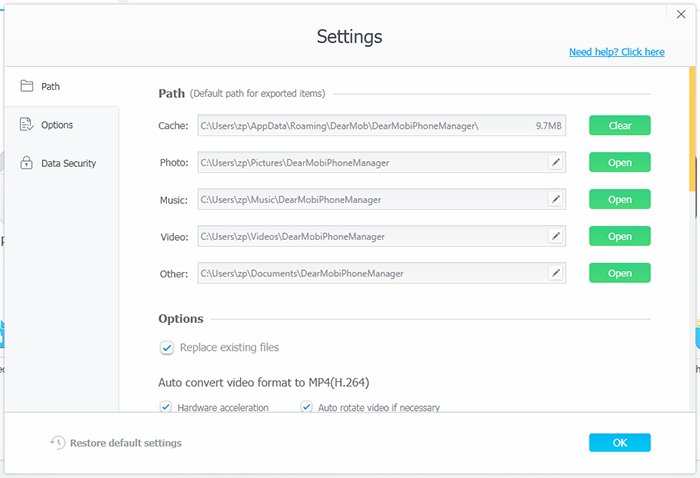Click the 9.7MB cache size value
The width and height of the screenshot is (700, 478).
pos(549,126)
